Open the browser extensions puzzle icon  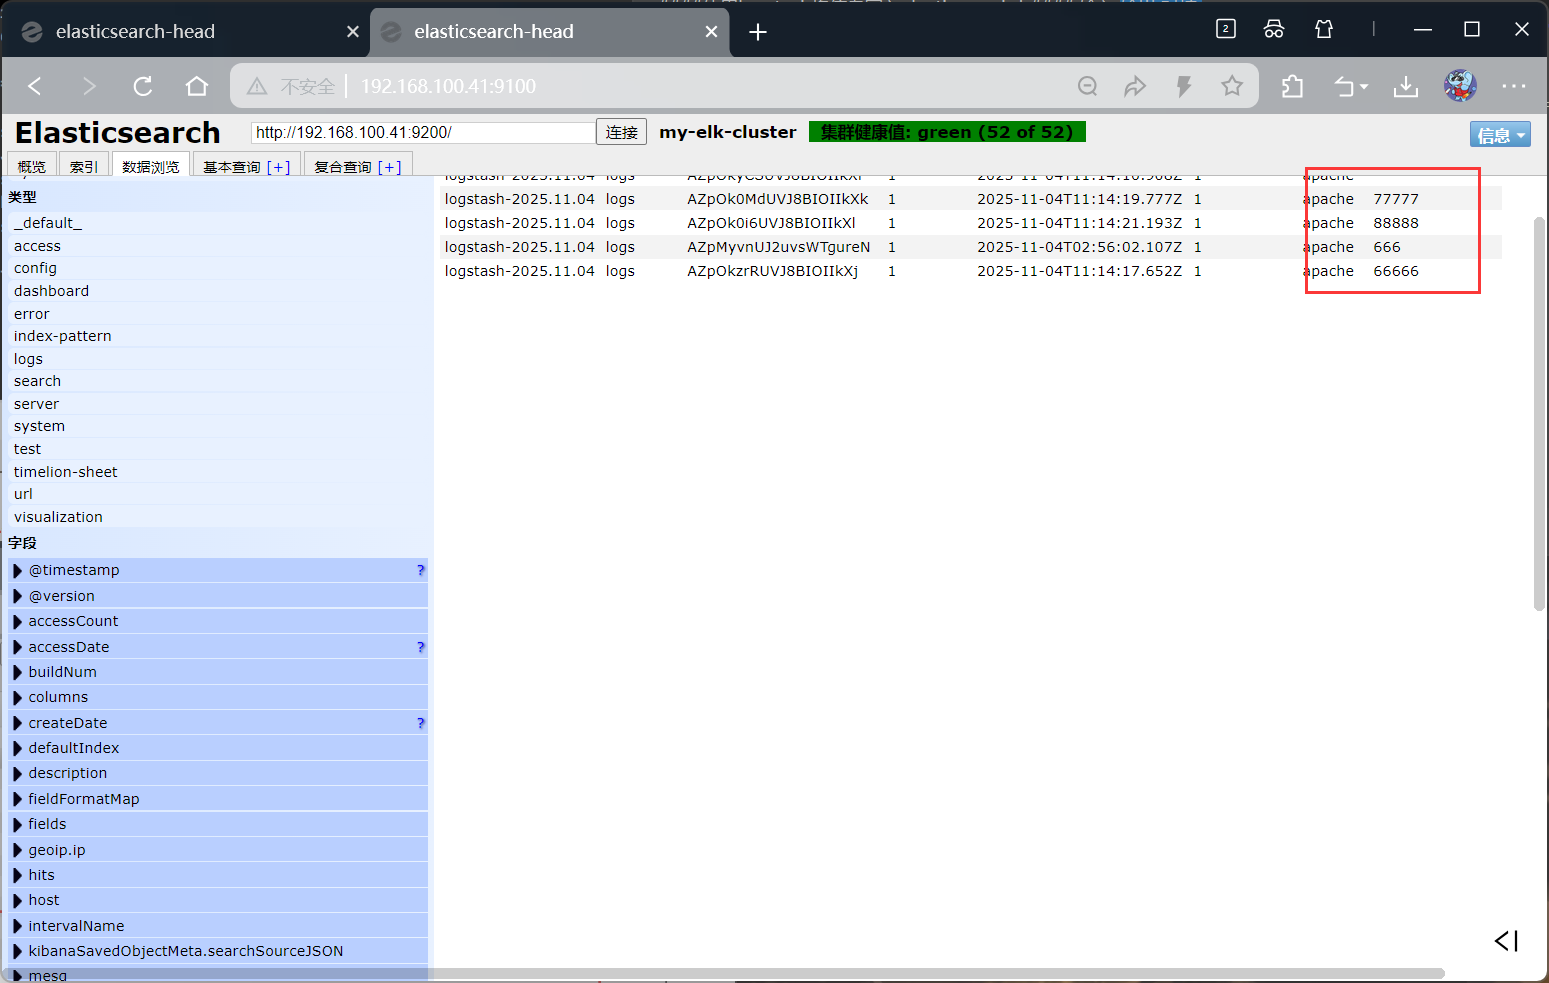[x=1292, y=87]
